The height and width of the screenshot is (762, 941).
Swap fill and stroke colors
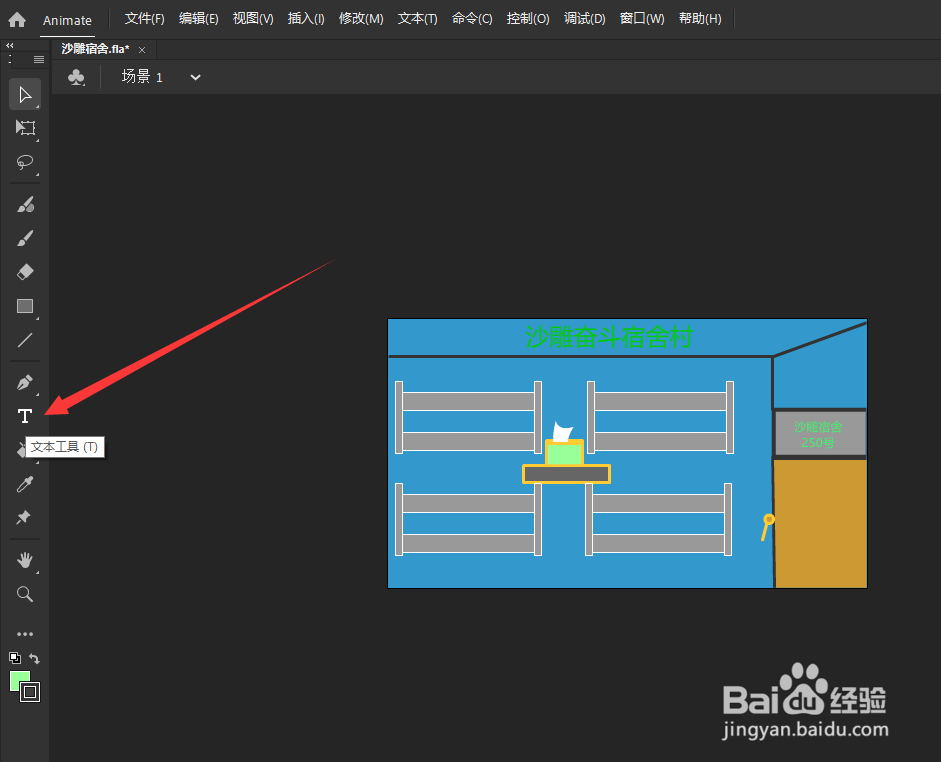(x=34, y=658)
